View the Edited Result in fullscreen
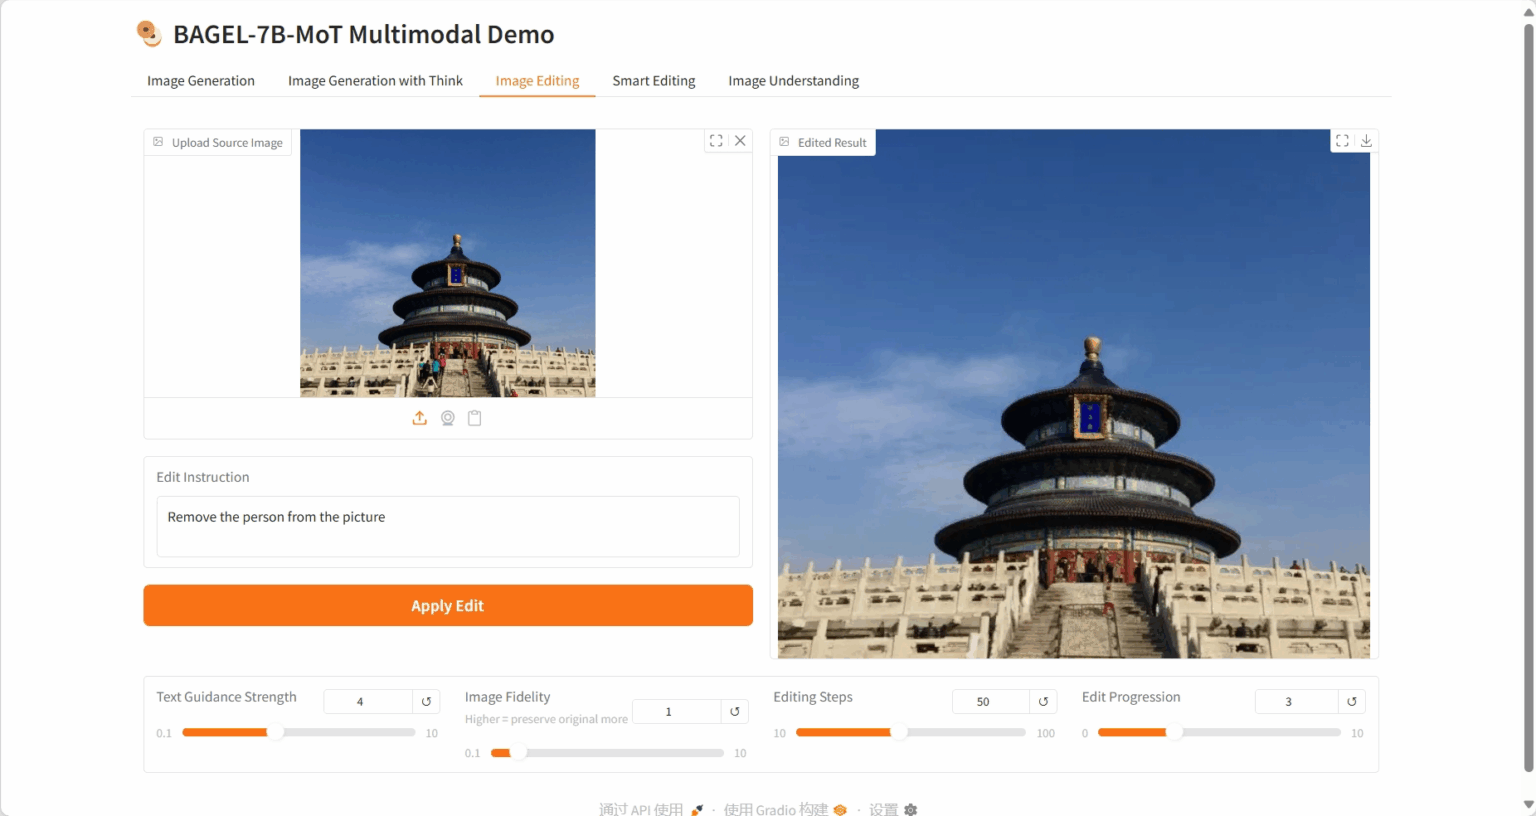Screen dimensions: 1536x816 pos(1342,141)
